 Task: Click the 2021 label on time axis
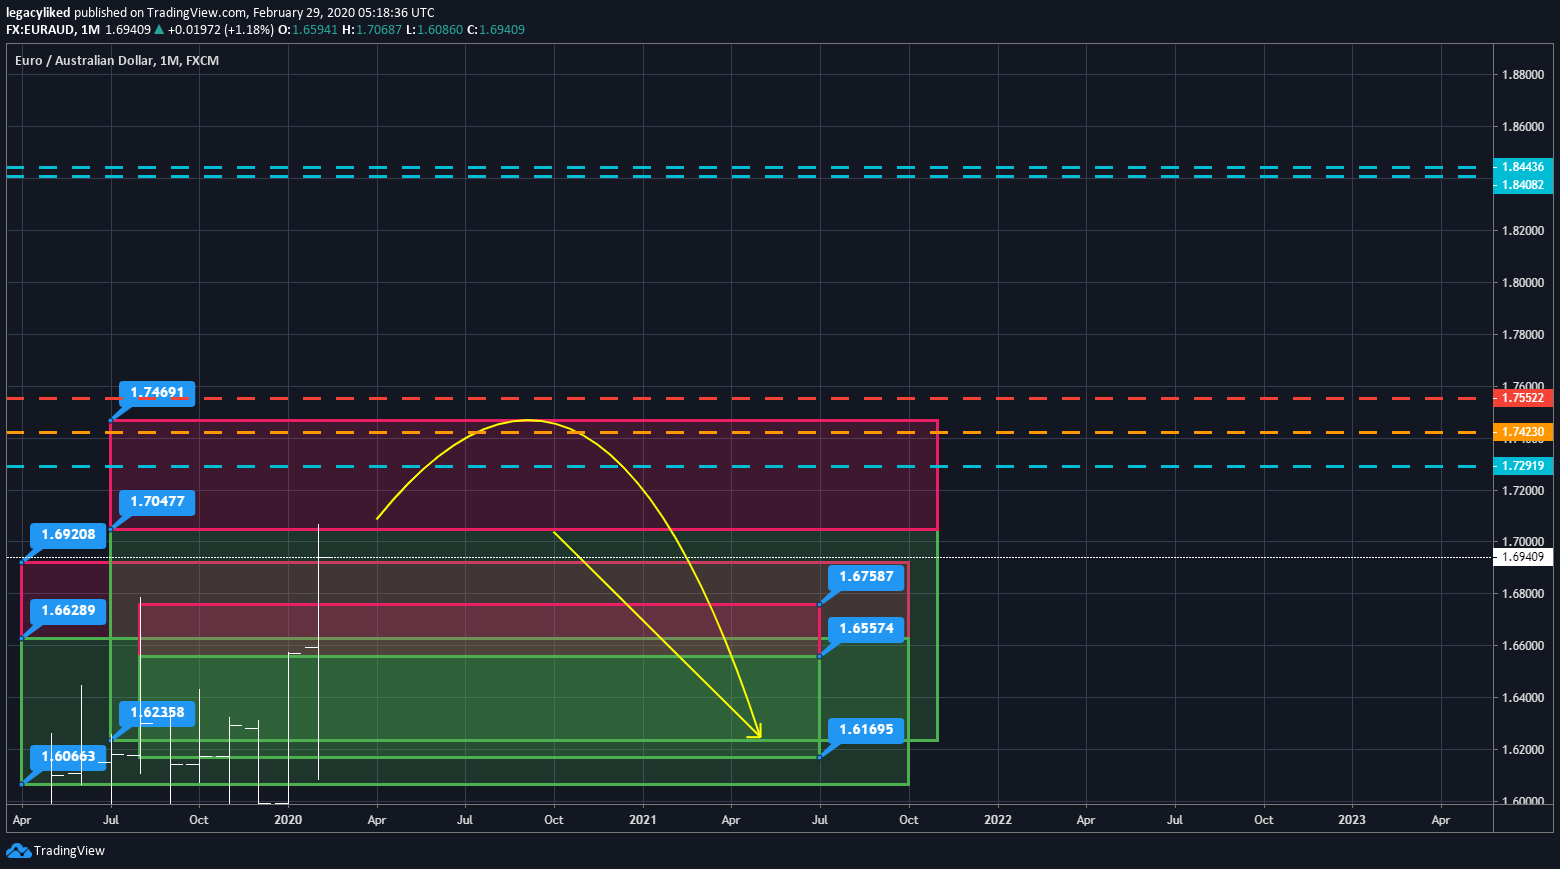(x=642, y=820)
